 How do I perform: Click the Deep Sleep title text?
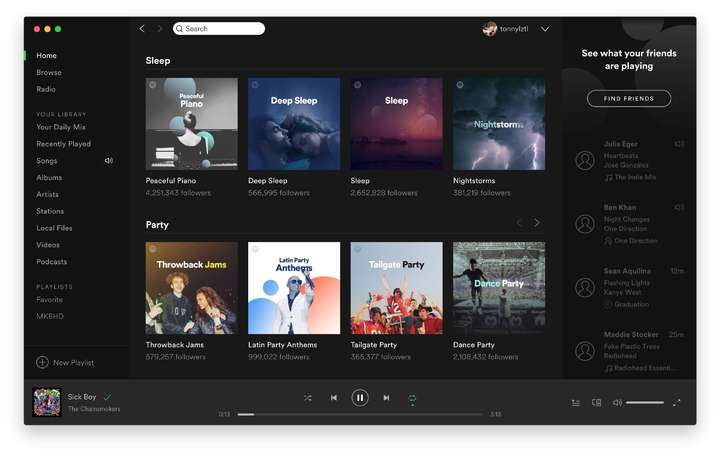pyautogui.click(x=268, y=181)
